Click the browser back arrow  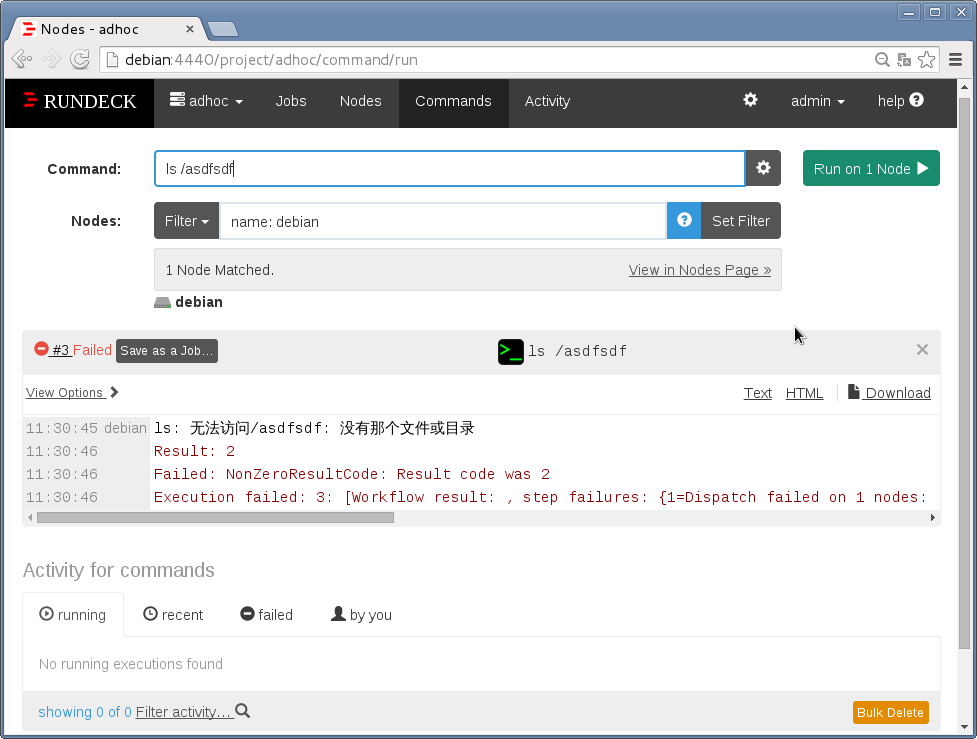coord(22,59)
